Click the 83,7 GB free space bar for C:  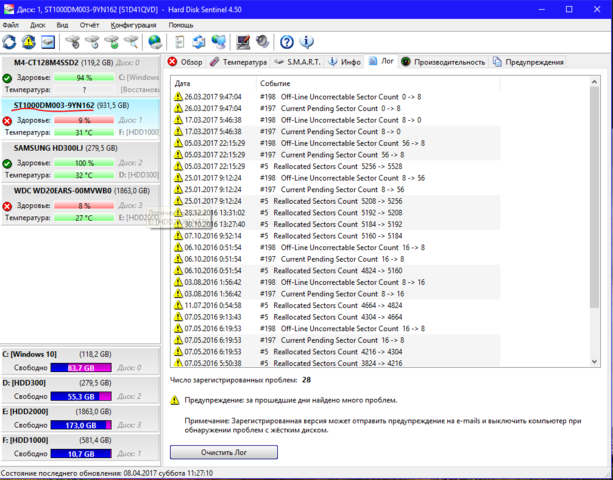click(x=81, y=368)
